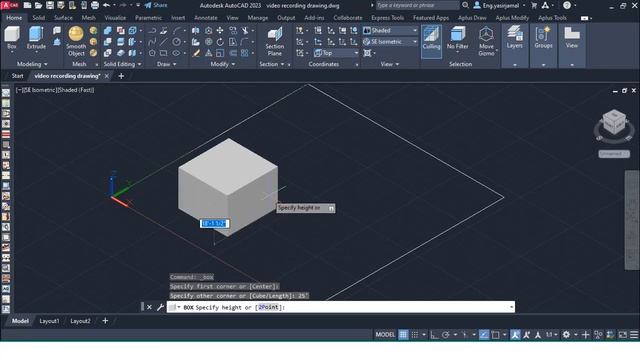Switch to the Layout2 tab

[x=80, y=321]
